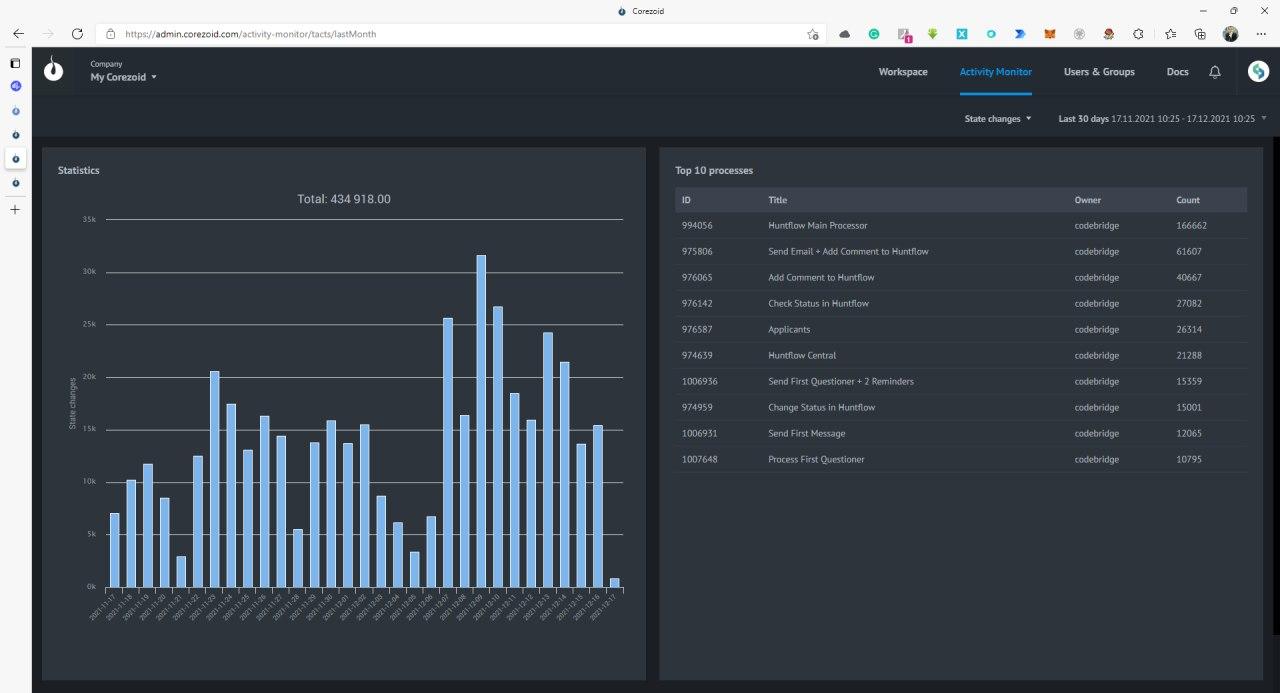Open the notifications bell

1215,72
